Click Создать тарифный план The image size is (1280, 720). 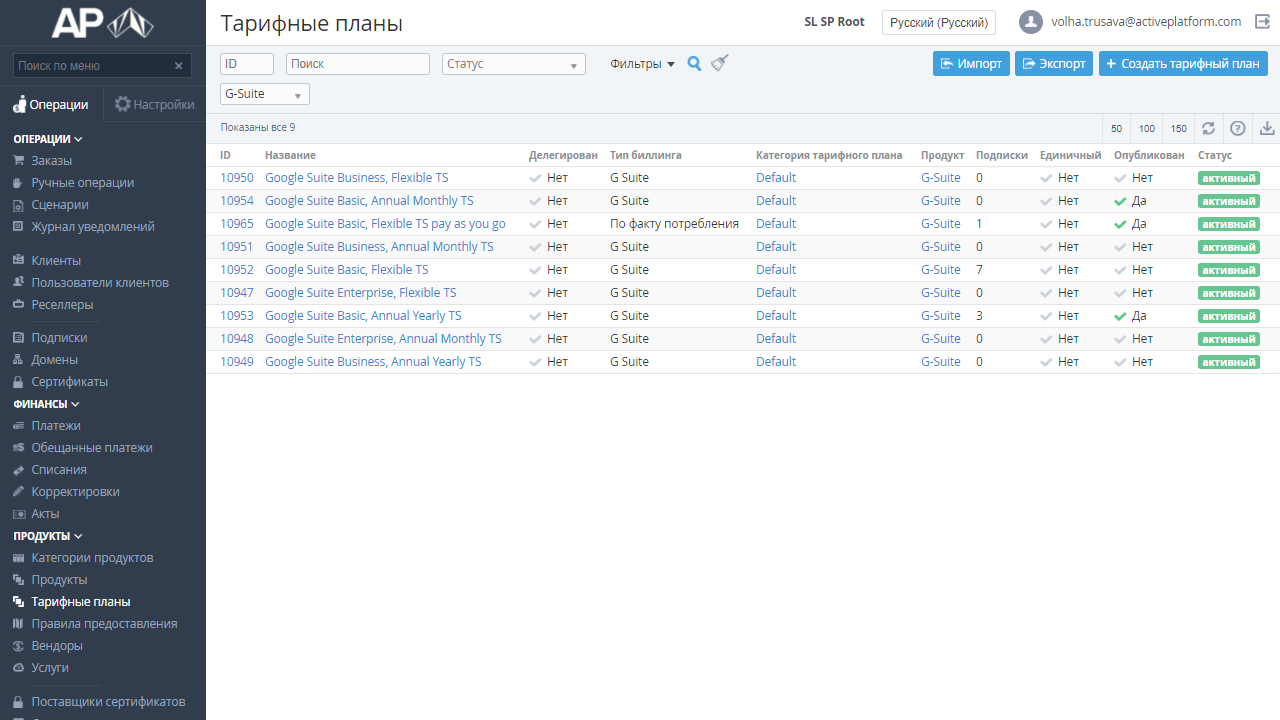click(1183, 63)
